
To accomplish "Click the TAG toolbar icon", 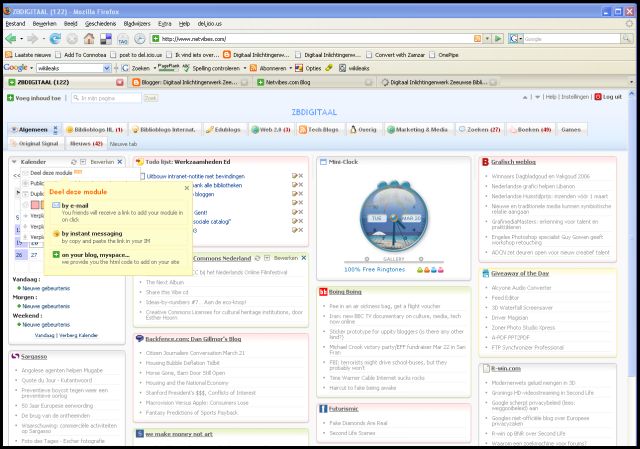I will [122, 39].
